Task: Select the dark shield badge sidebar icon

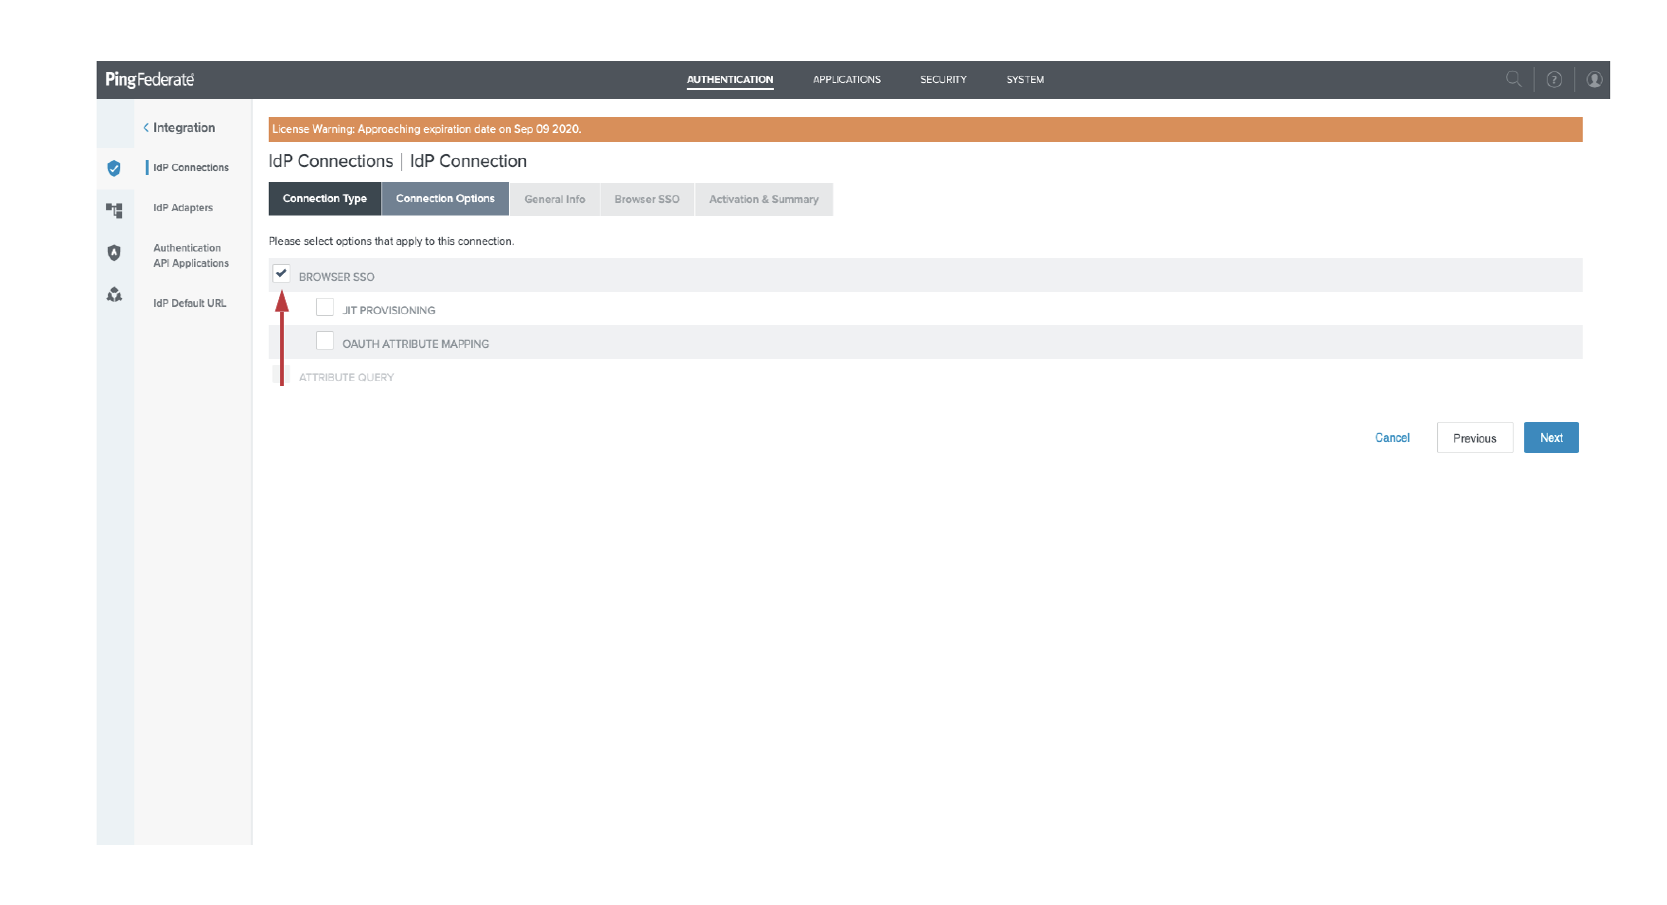Action: coord(114,253)
